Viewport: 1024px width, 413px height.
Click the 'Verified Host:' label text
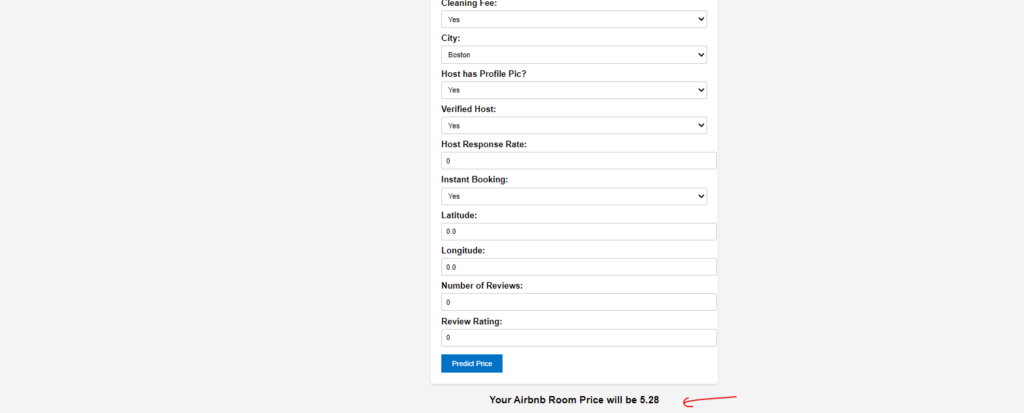468,109
